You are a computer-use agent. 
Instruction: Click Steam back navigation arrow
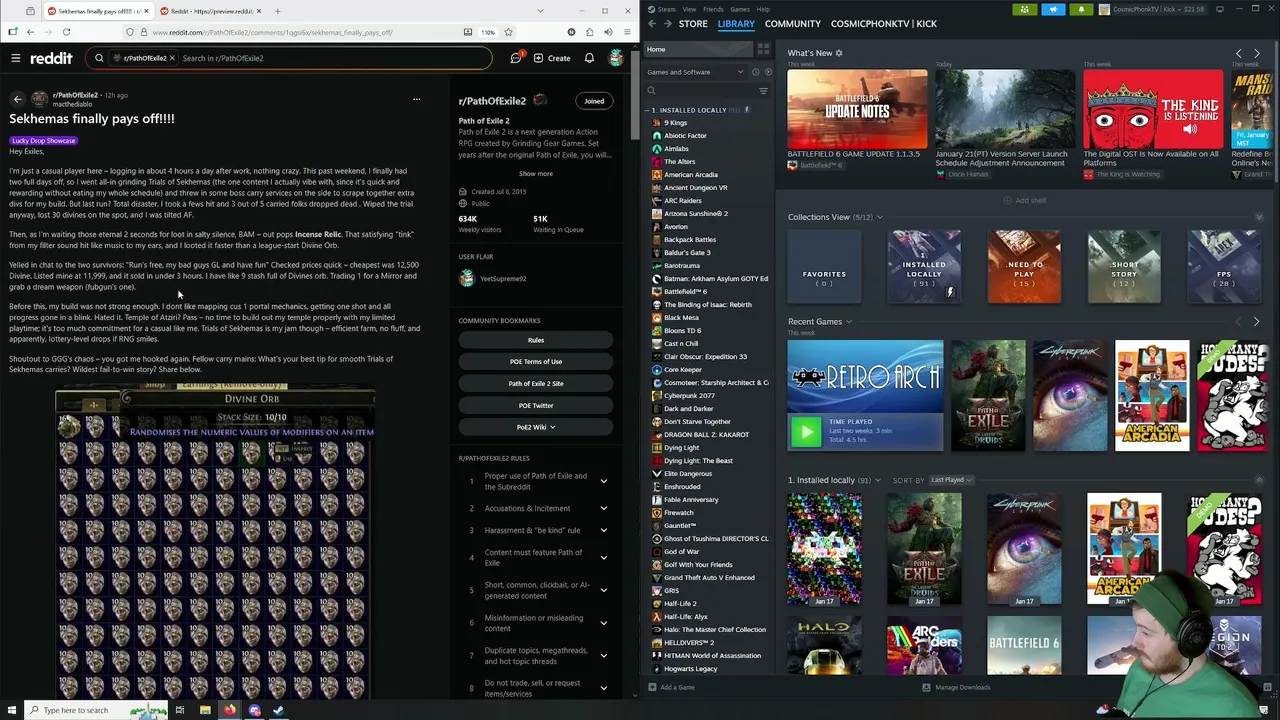pos(652,23)
